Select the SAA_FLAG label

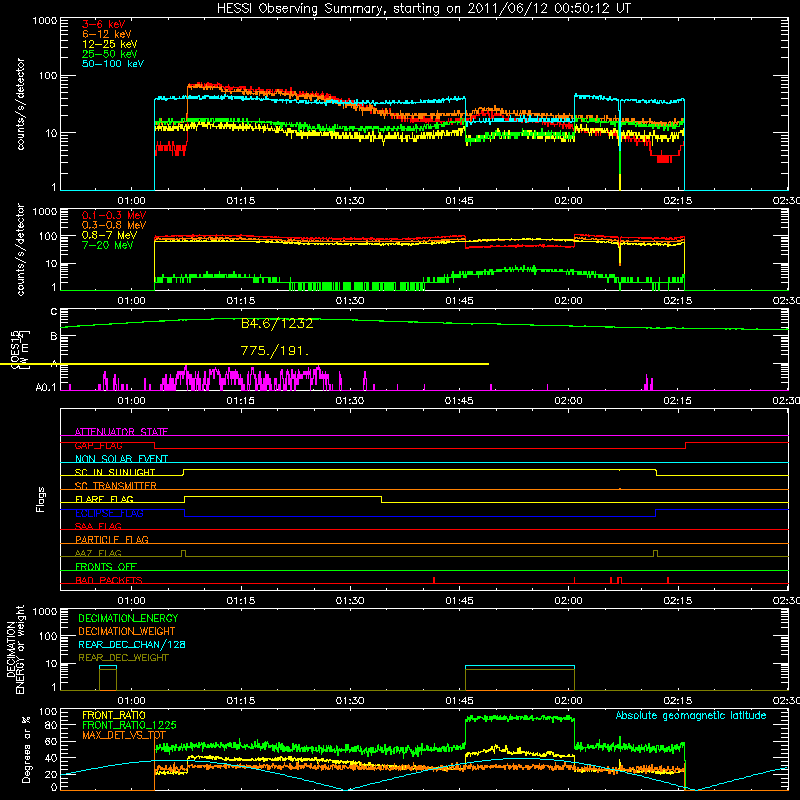(98, 526)
